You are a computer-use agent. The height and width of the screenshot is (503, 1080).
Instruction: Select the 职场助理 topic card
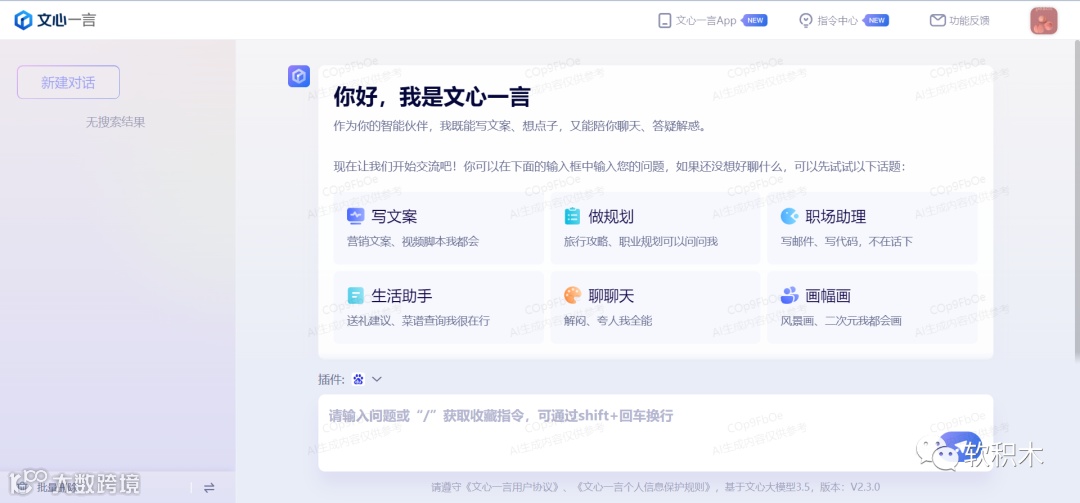872,228
